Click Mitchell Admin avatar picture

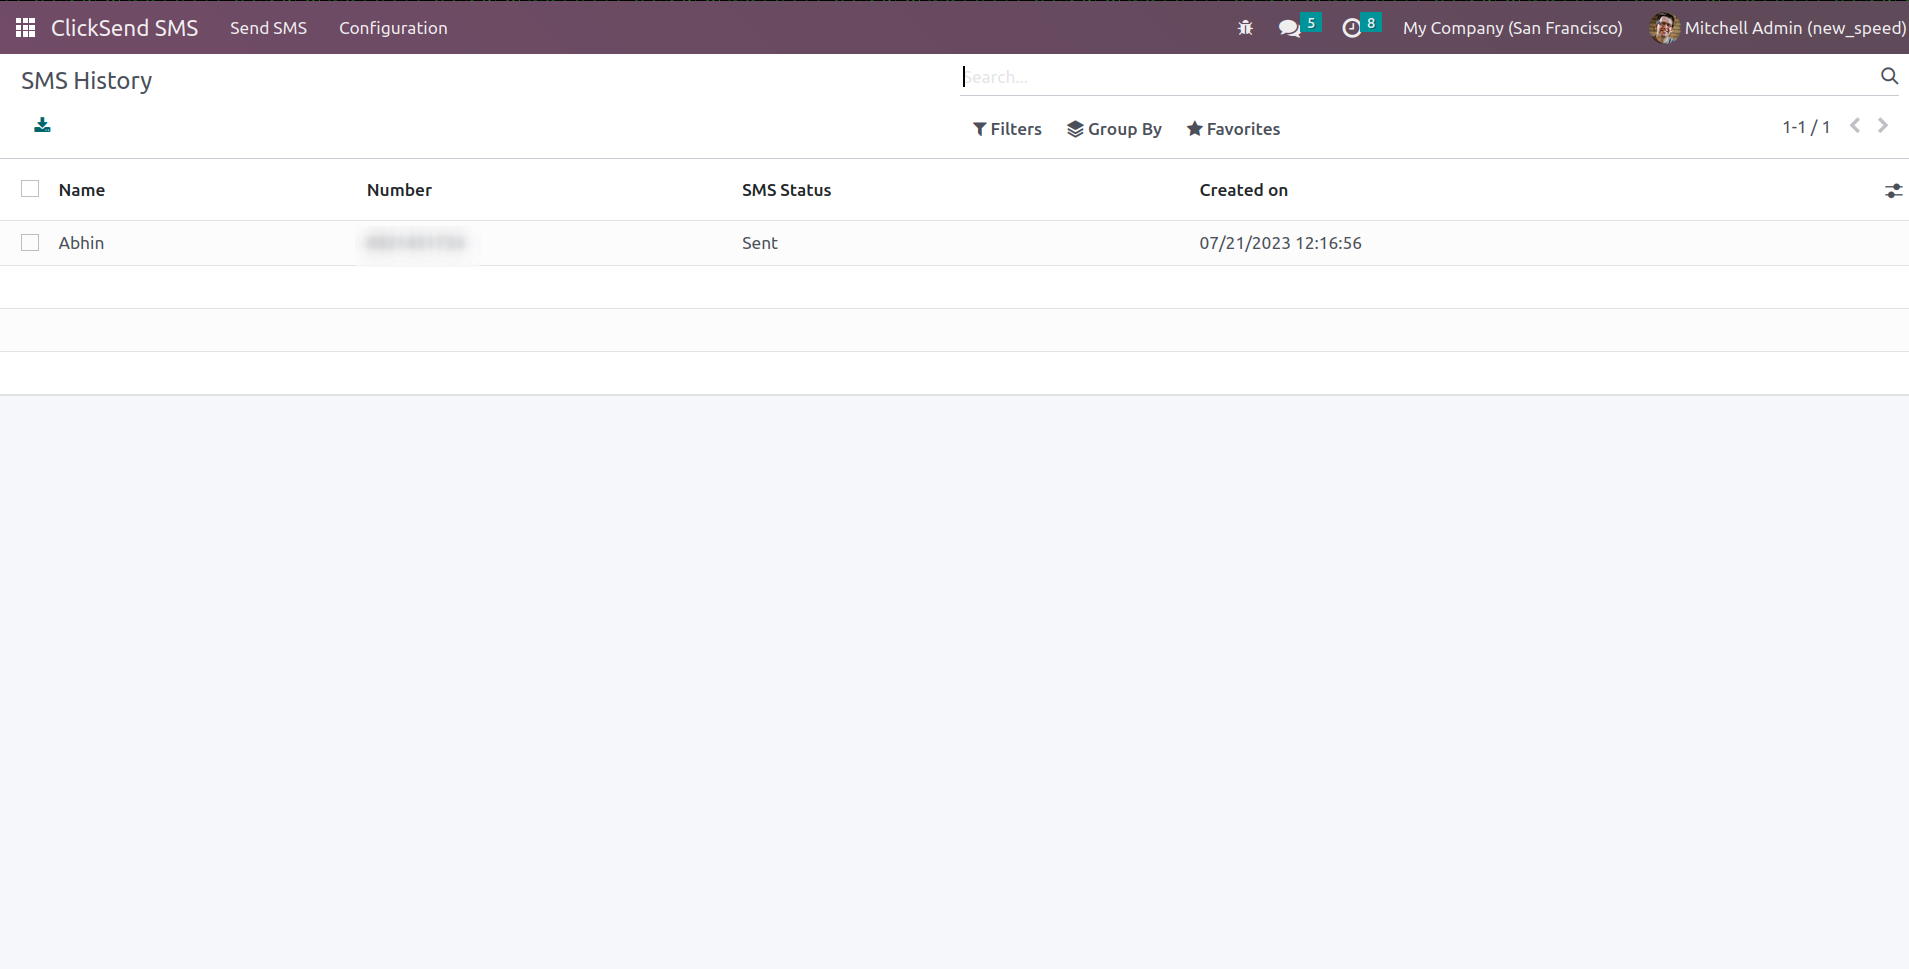pyautogui.click(x=1664, y=28)
